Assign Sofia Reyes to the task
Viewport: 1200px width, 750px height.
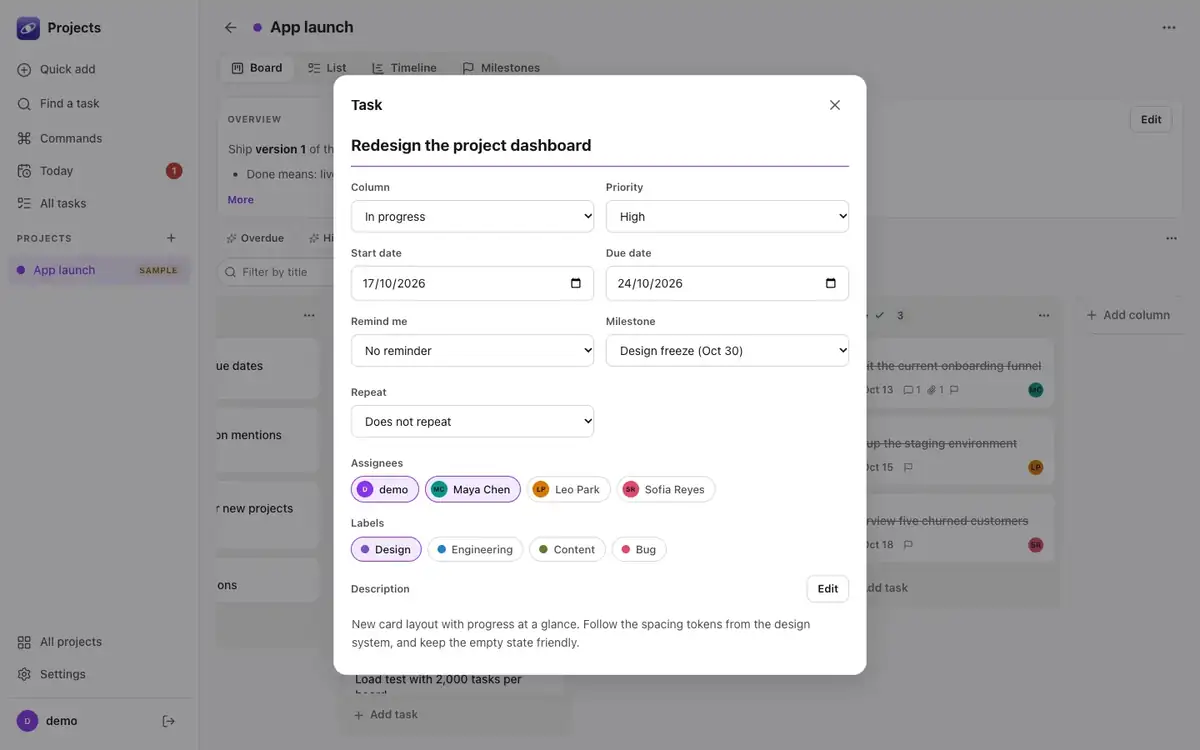point(666,489)
